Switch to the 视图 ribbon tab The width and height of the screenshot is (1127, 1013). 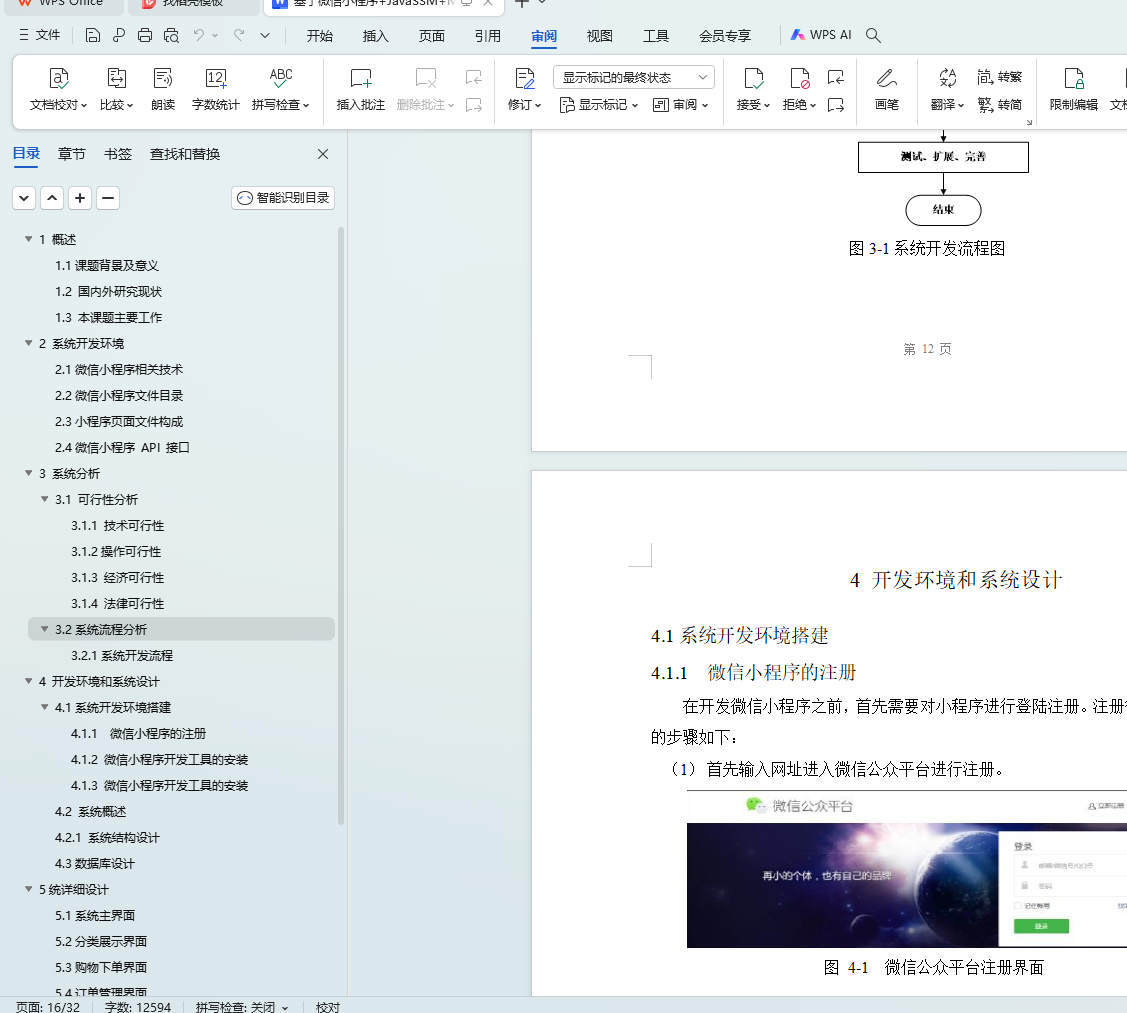[x=599, y=36]
